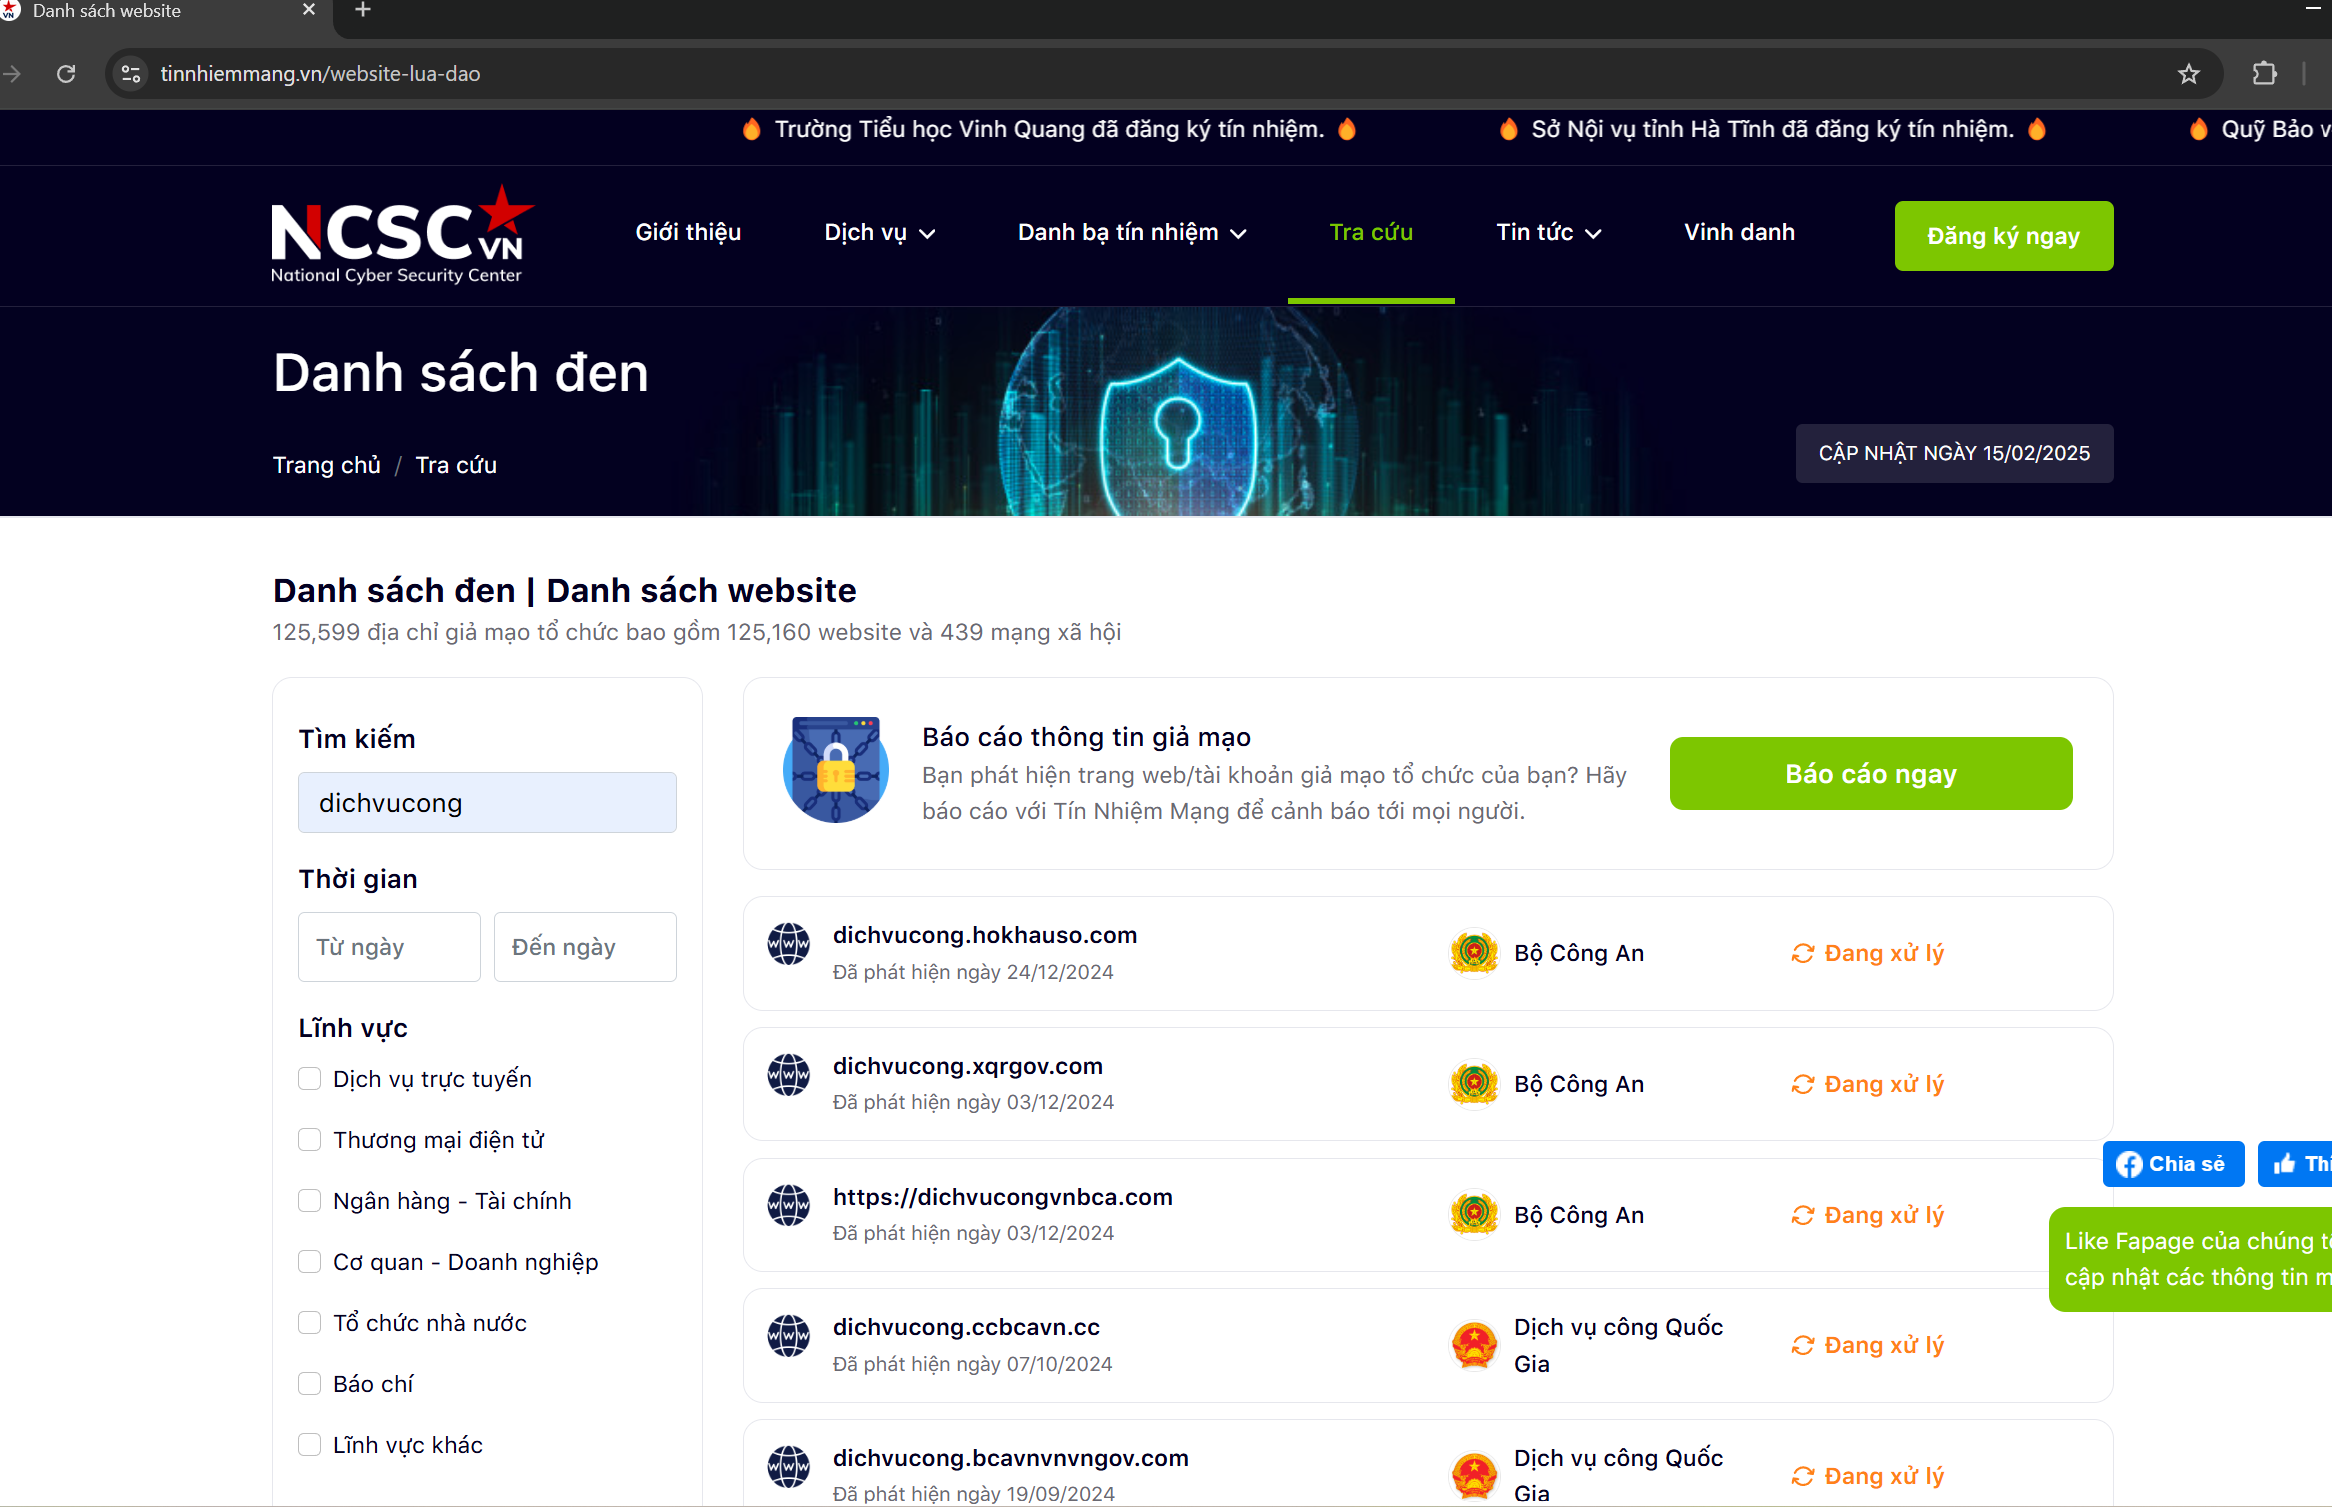Check the Dịch vụ trực tuyến box
2332x1507 pixels.
[x=310, y=1079]
